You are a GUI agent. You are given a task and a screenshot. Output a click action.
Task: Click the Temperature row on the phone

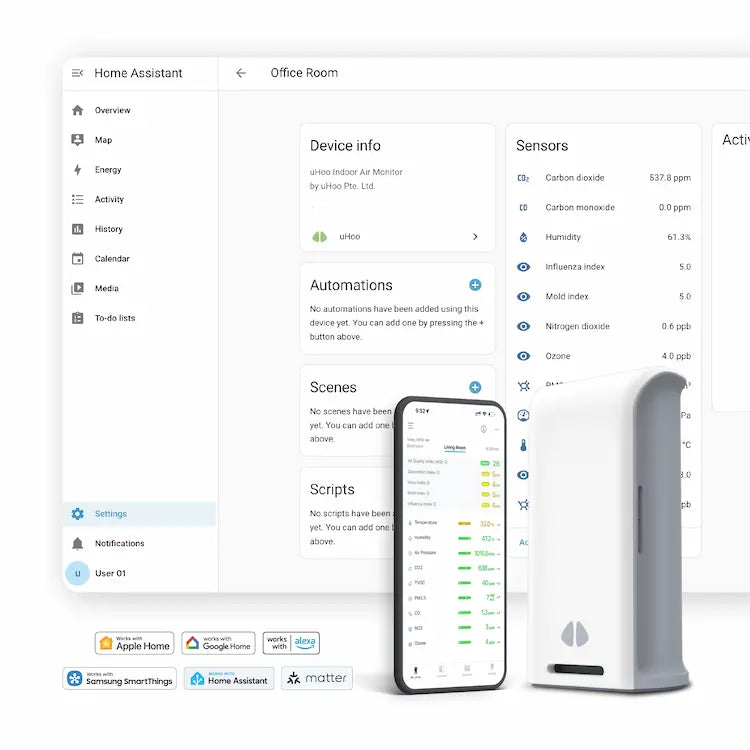pos(454,524)
